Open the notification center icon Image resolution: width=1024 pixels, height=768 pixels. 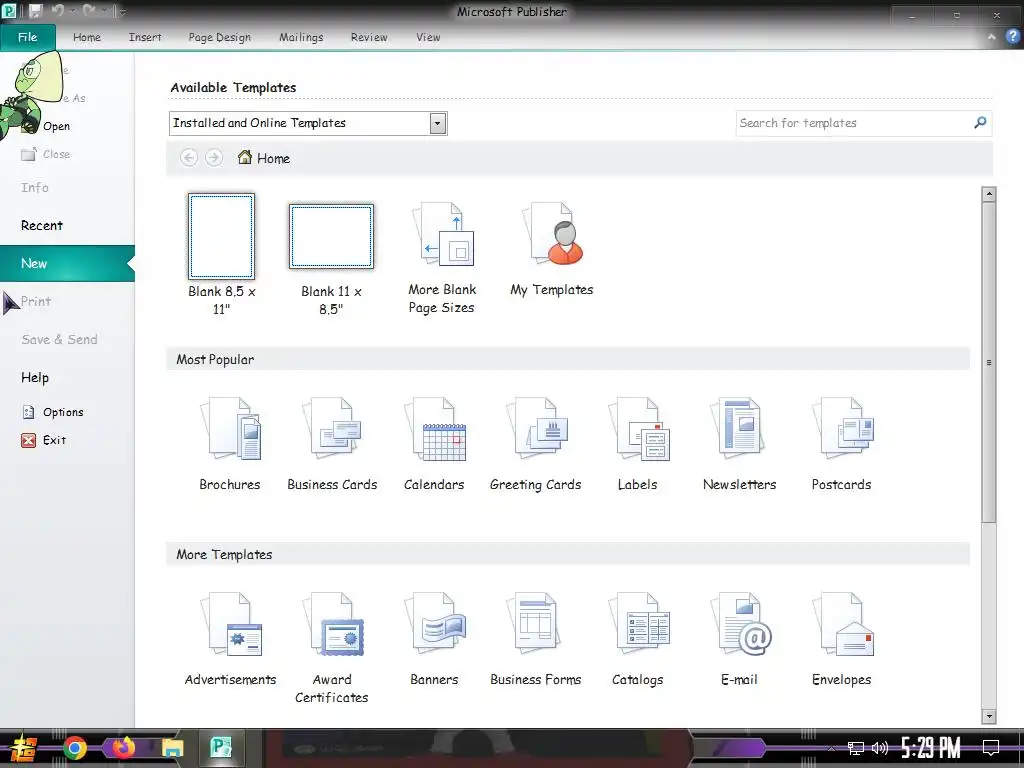[x=991, y=748]
